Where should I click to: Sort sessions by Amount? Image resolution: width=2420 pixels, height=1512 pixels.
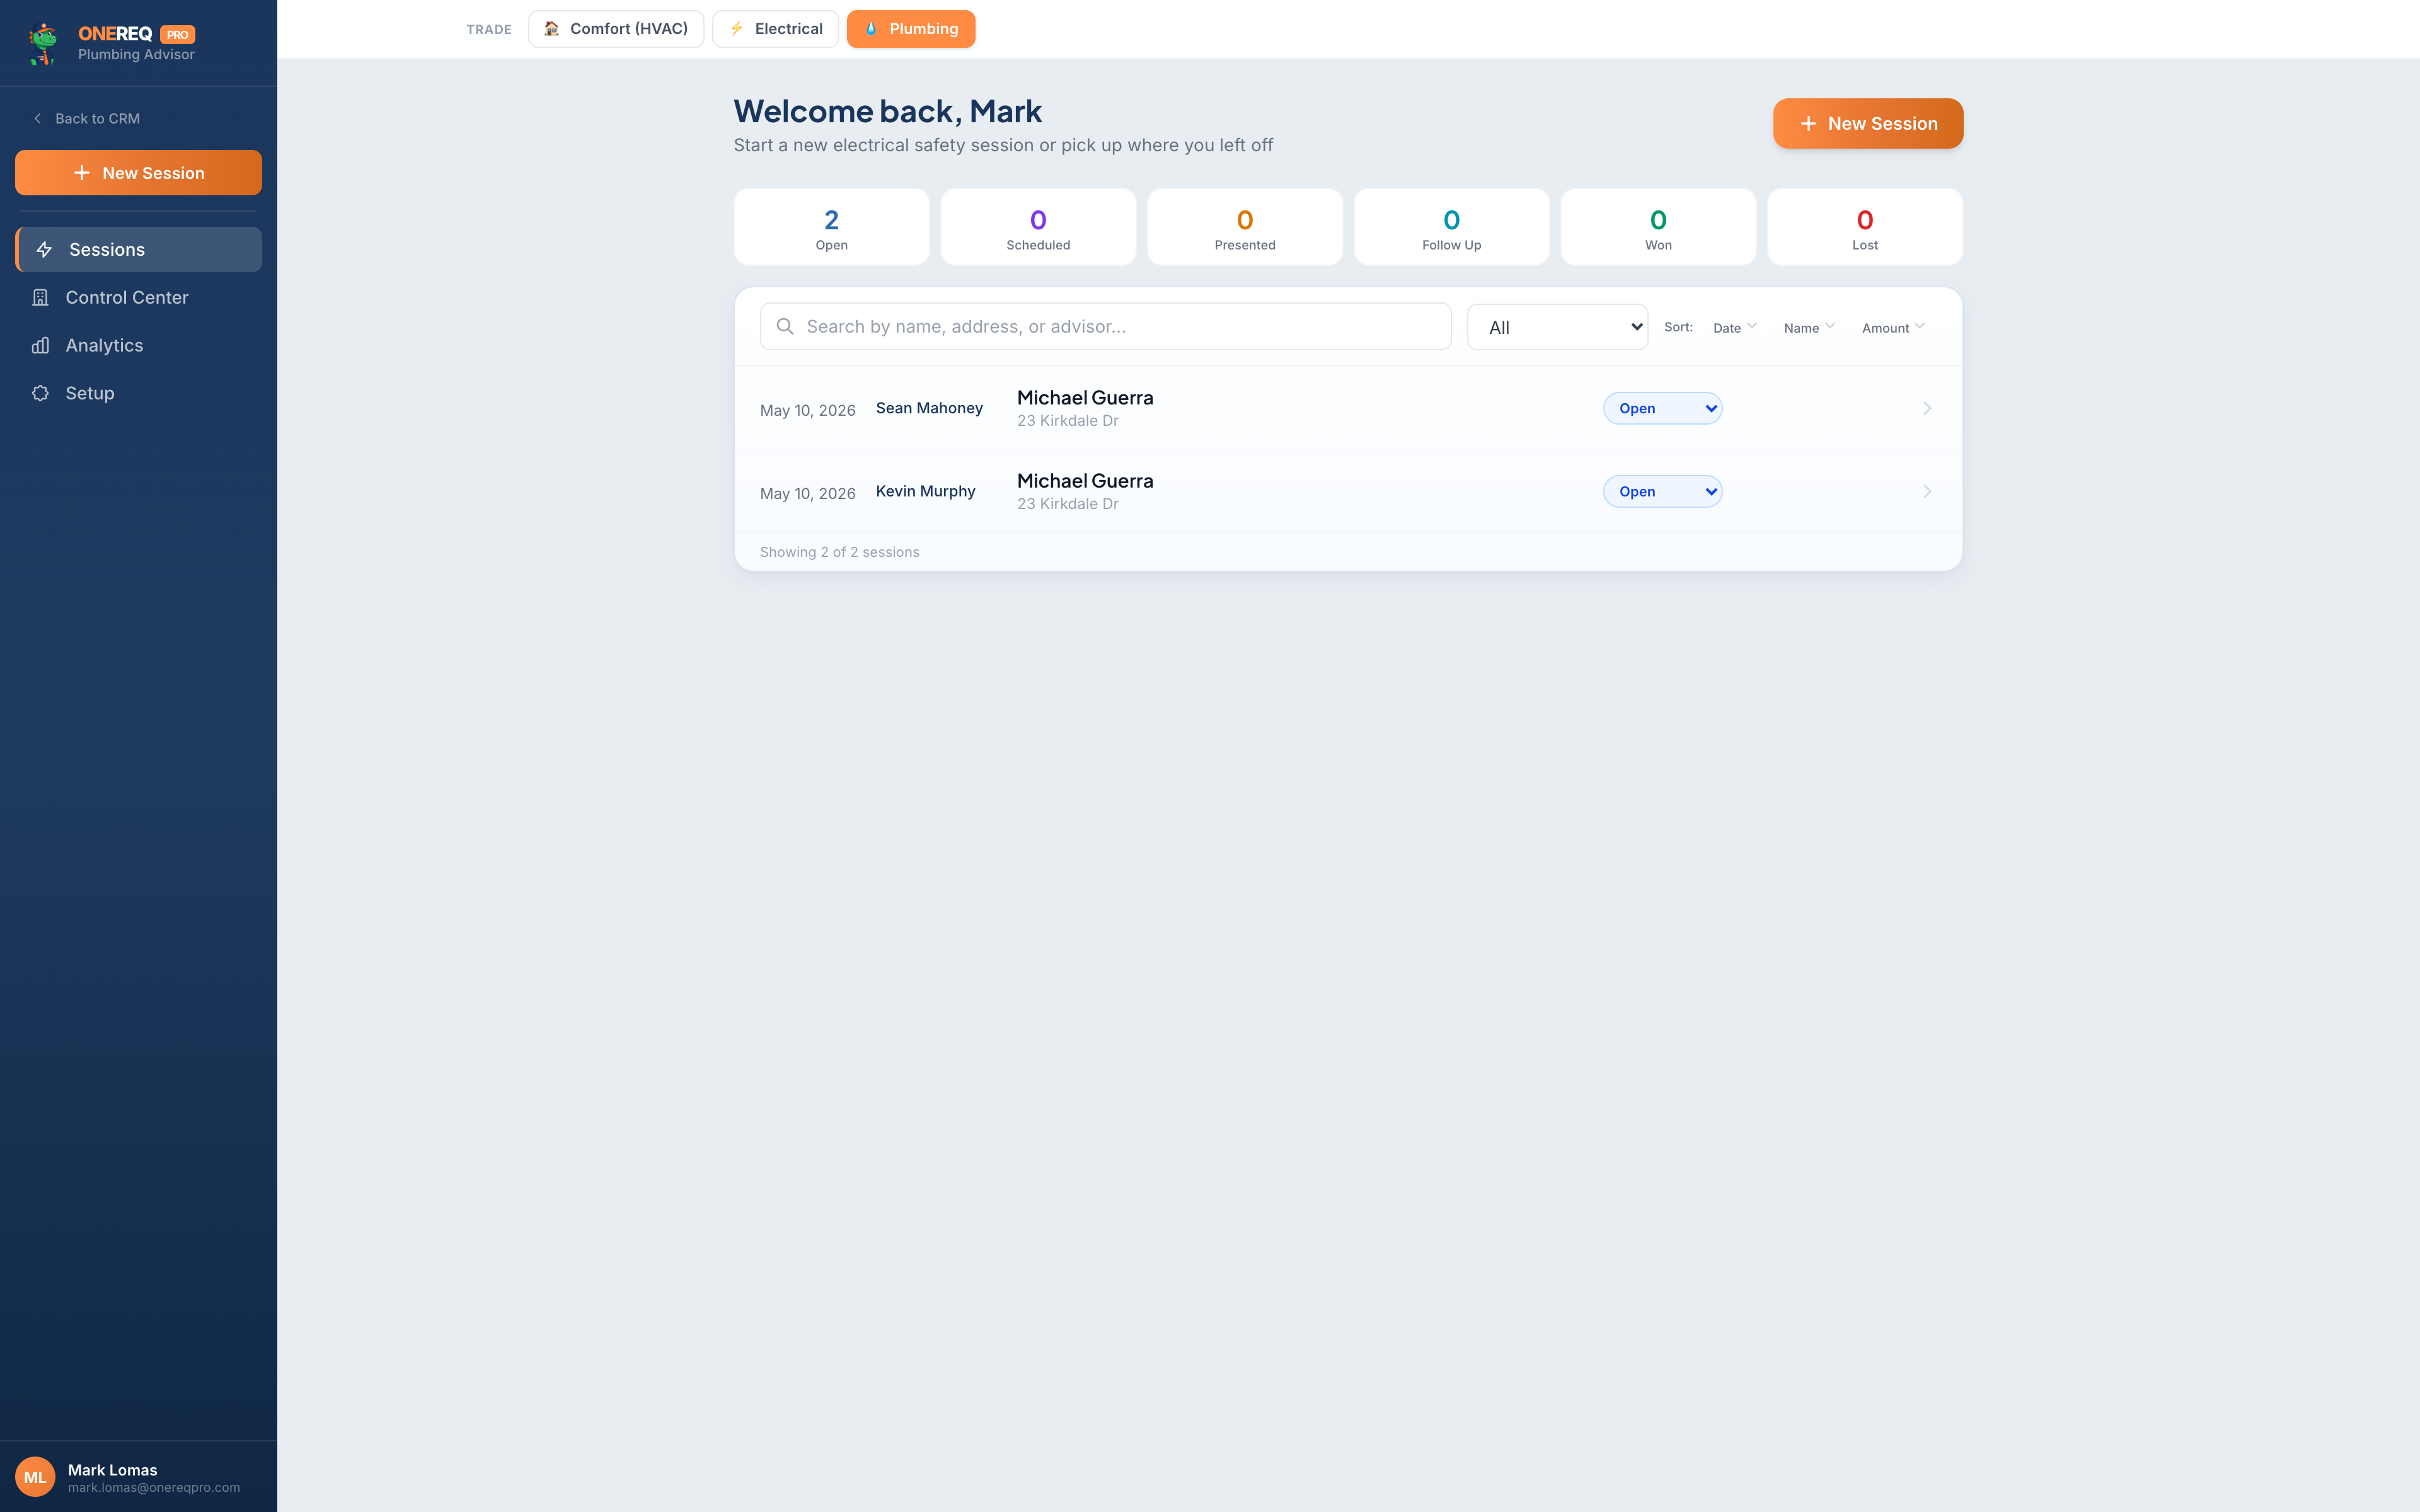[1893, 327]
